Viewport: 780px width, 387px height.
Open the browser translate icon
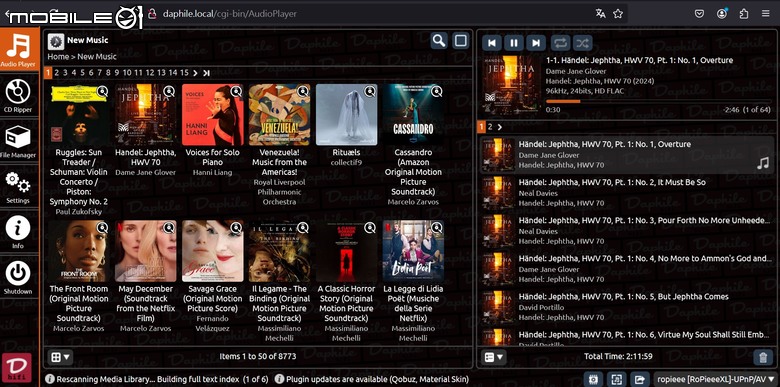pyautogui.click(x=600, y=14)
